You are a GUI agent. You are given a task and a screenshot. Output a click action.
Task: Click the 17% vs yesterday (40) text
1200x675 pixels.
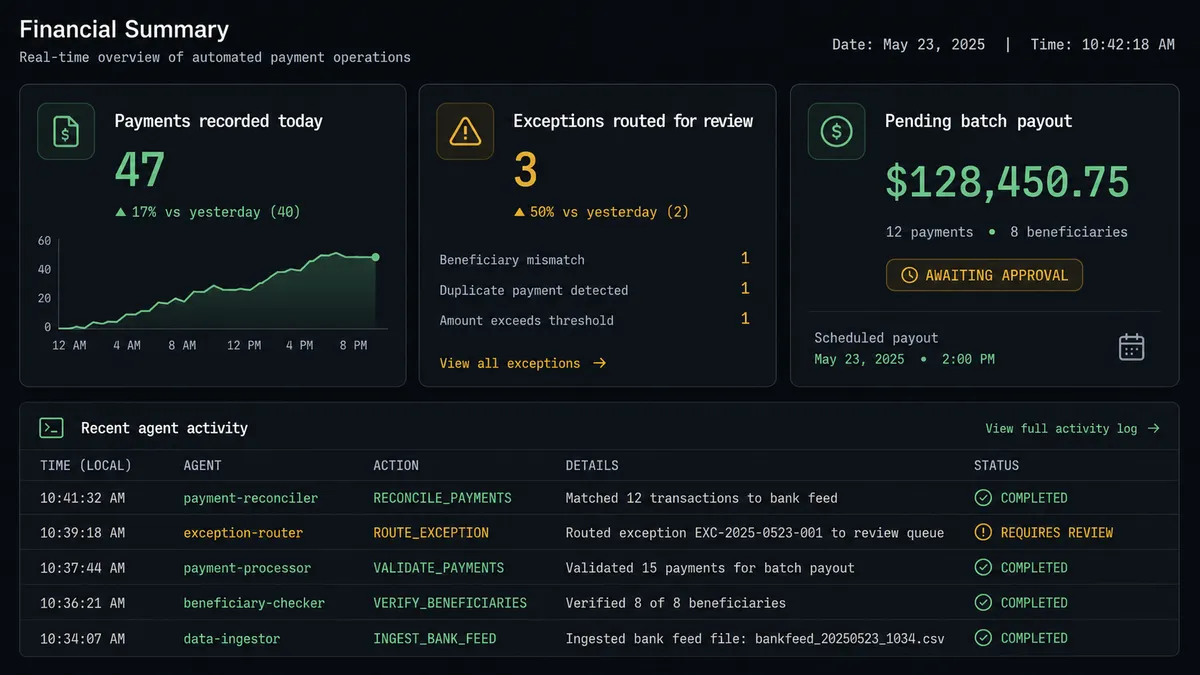(x=216, y=212)
